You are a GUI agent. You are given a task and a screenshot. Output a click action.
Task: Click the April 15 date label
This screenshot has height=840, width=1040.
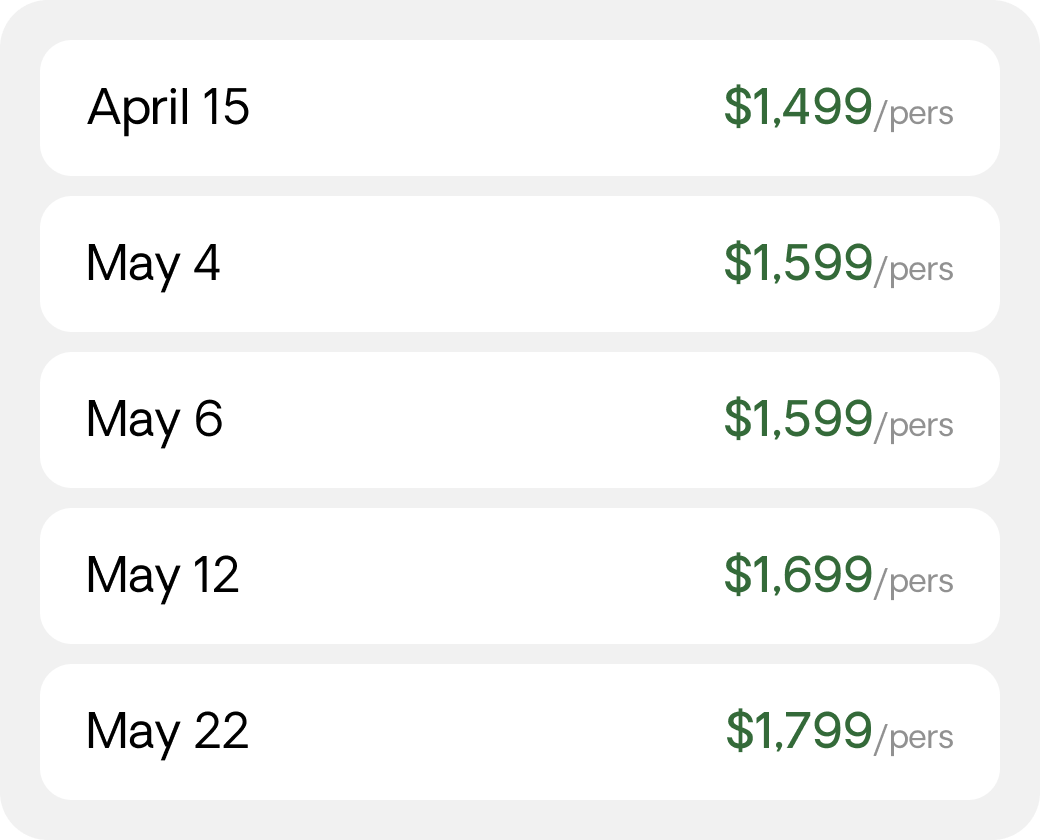click(x=168, y=109)
